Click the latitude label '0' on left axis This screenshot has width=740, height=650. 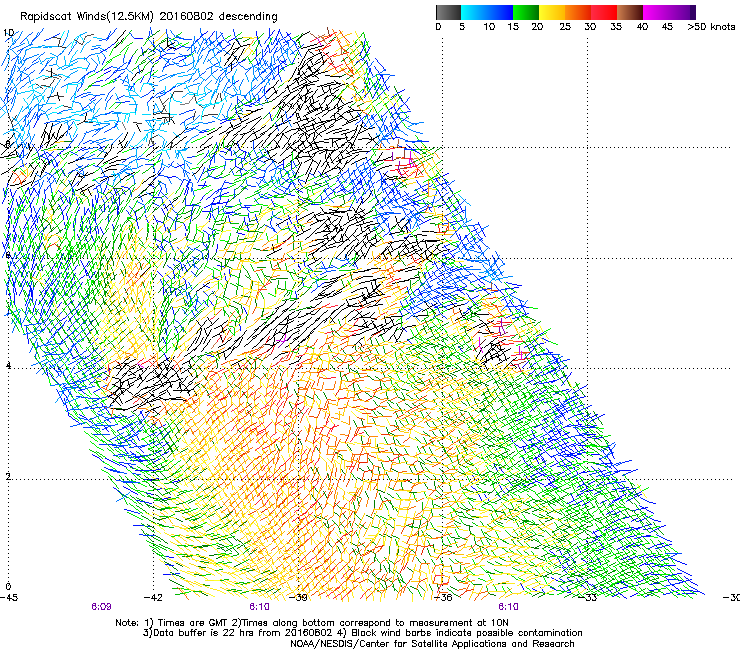tap(8, 587)
